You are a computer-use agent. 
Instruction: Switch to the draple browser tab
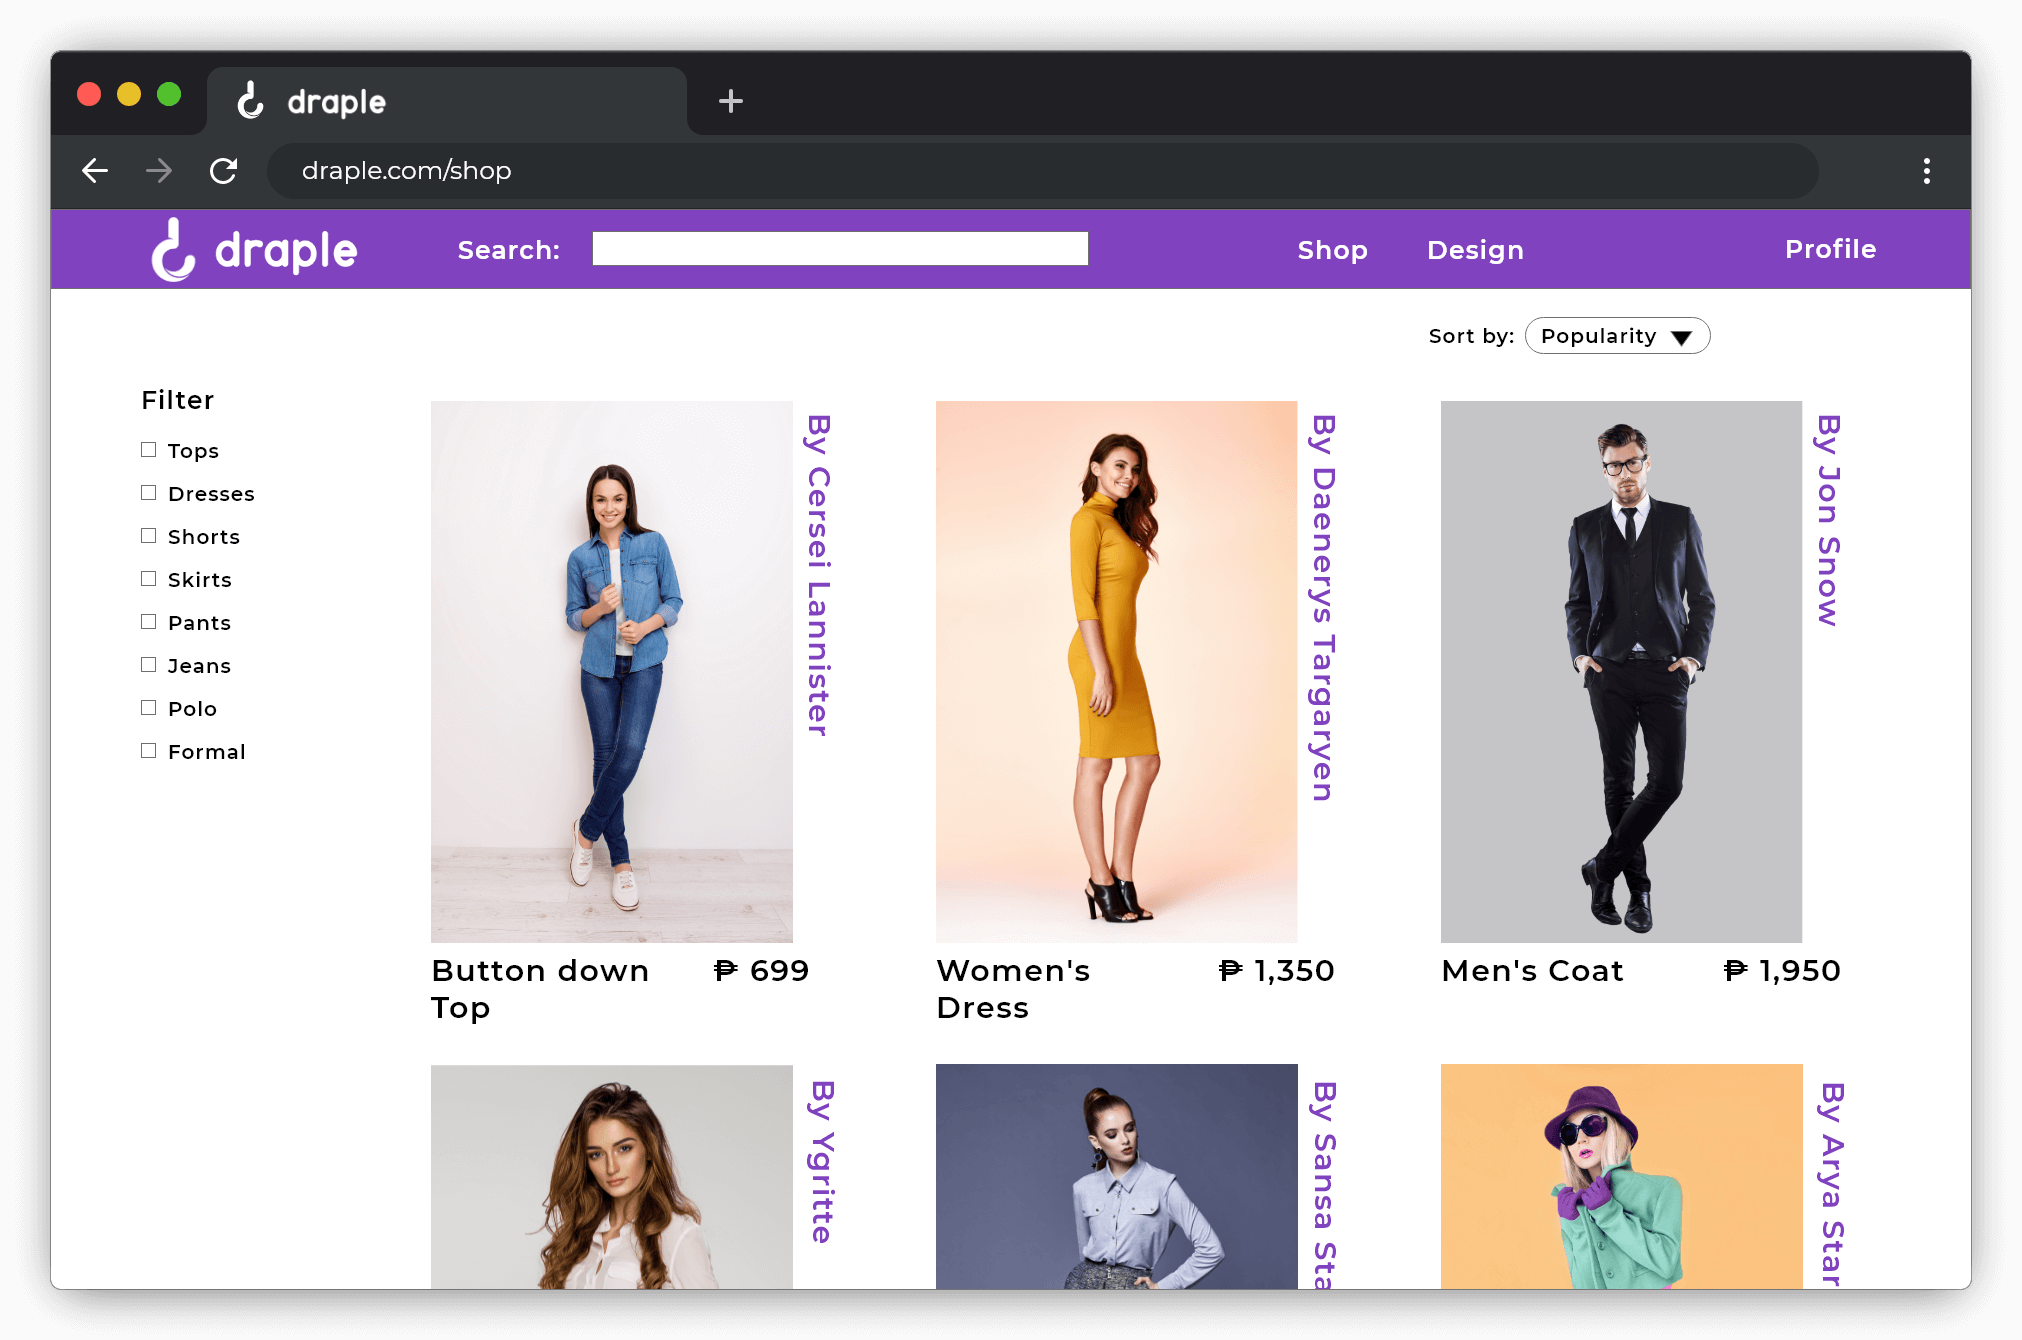(447, 101)
